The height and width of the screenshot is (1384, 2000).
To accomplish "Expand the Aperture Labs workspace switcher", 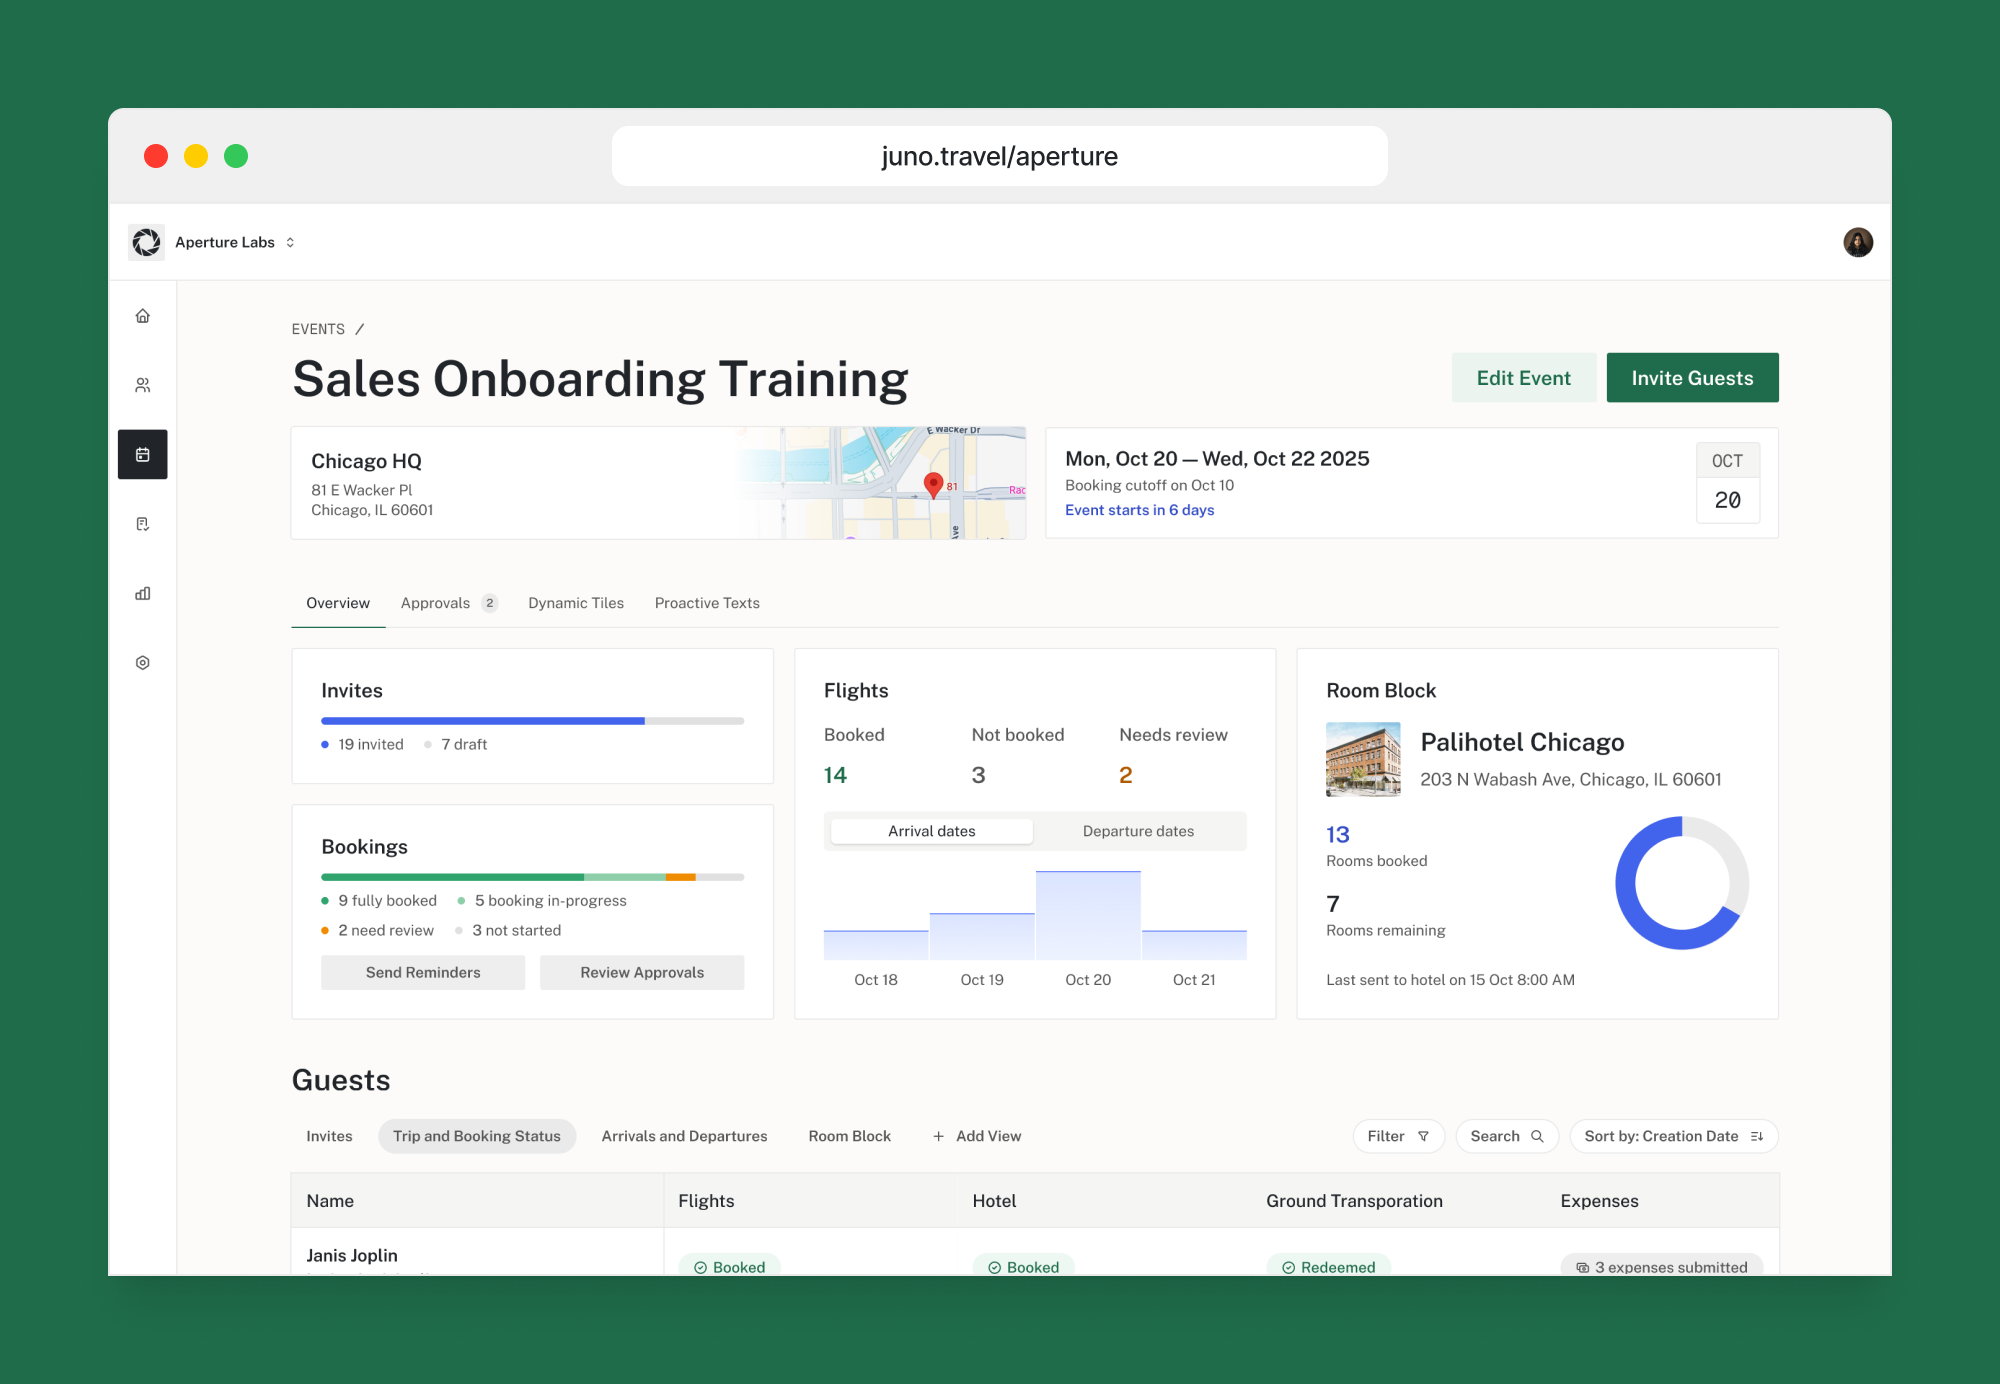I will point(289,241).
